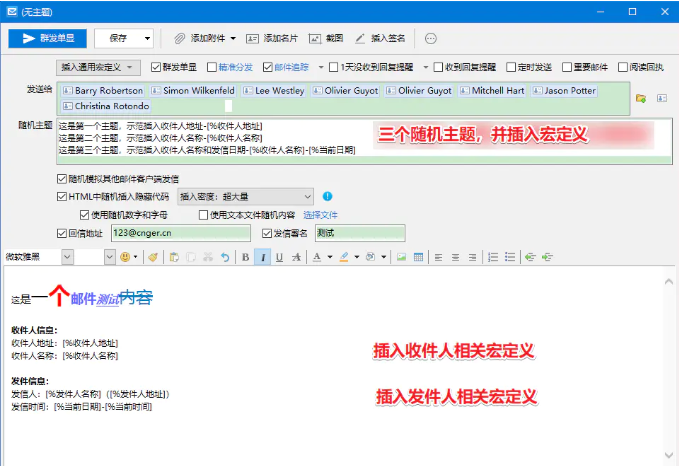The width and height of the screenshot is (679, 466).
Task: Enable 使用文本文件随机内容 checkbox
Action: [203, 215]
